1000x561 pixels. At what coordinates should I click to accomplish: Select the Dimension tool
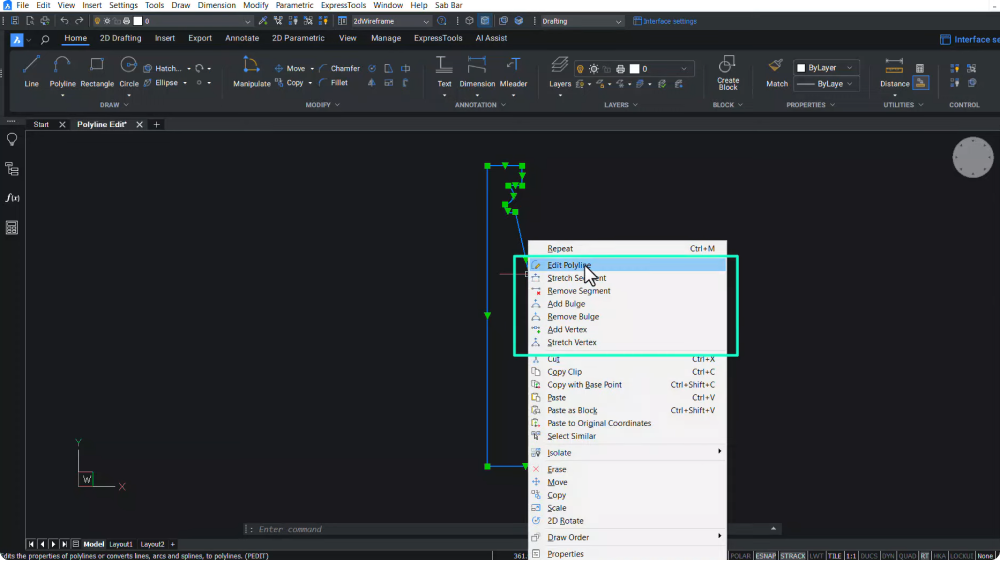pyautogui.click(x=477, y=71)
